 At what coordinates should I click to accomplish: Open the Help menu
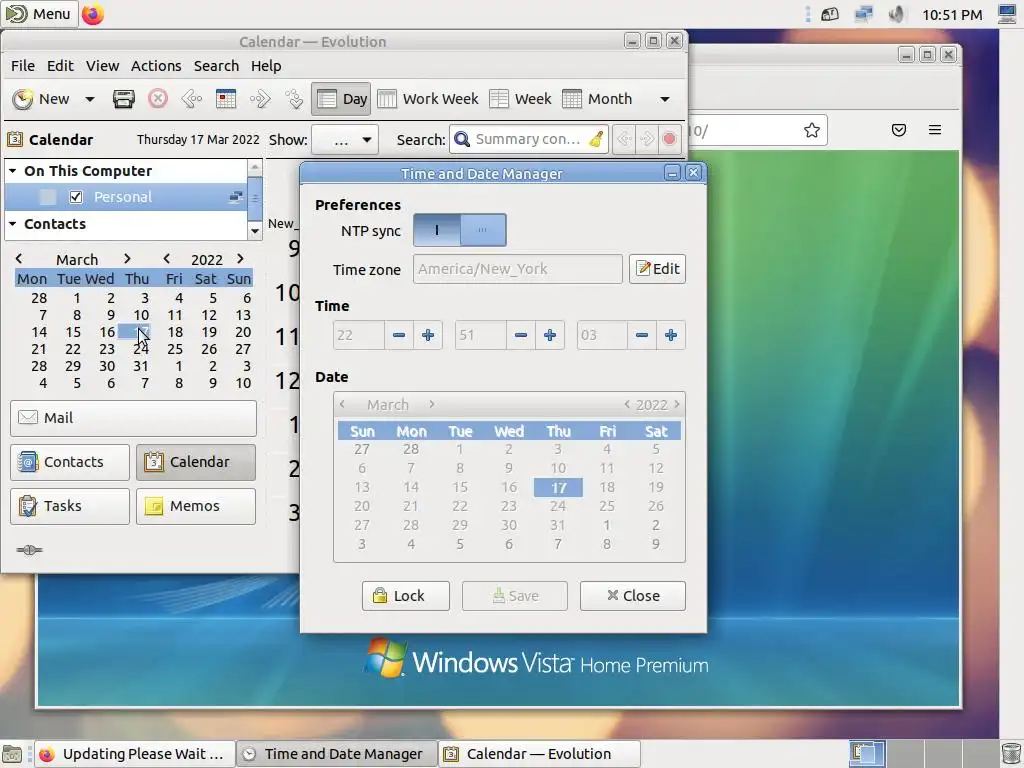point(266,65)
